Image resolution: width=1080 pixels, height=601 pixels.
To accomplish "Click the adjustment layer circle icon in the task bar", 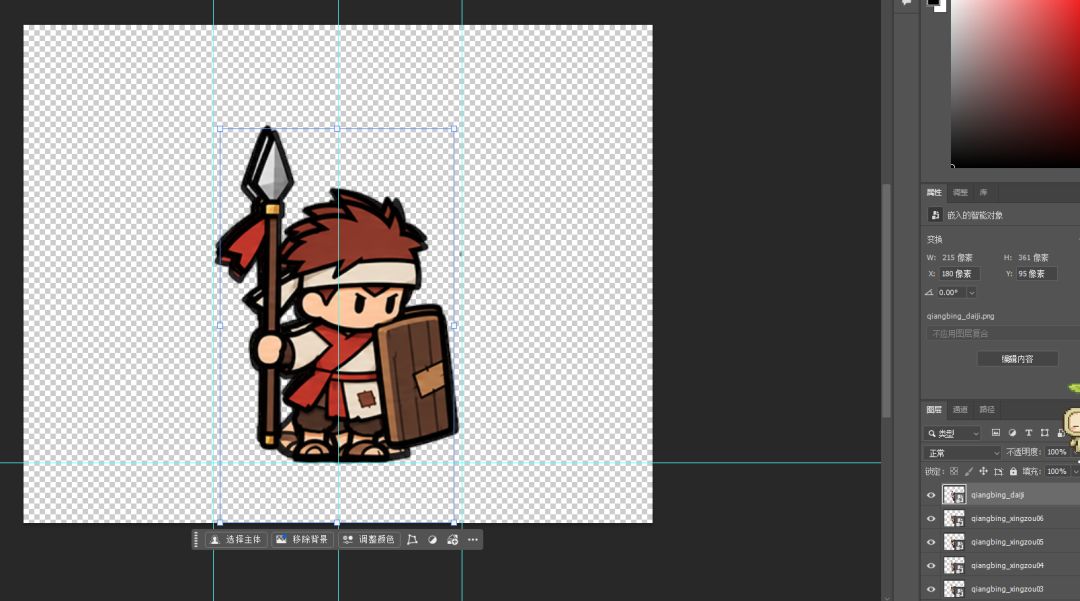I will (x=433, y=540).
